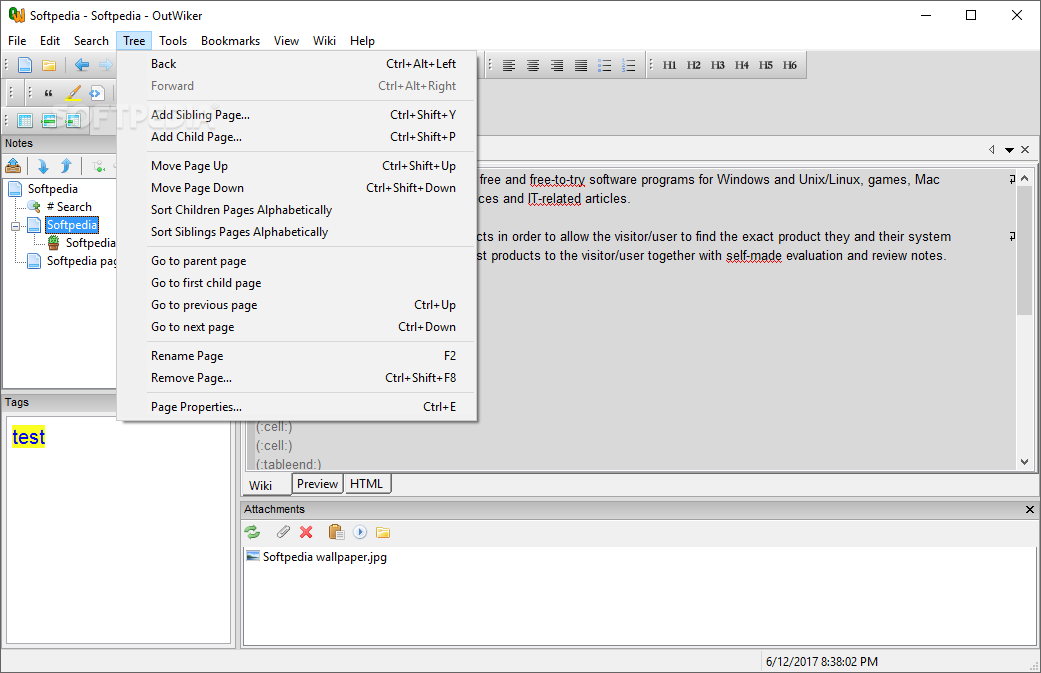
Task: Open a notes tree with the folder icon
Action: pyautogui.click(x=48, y=65)
